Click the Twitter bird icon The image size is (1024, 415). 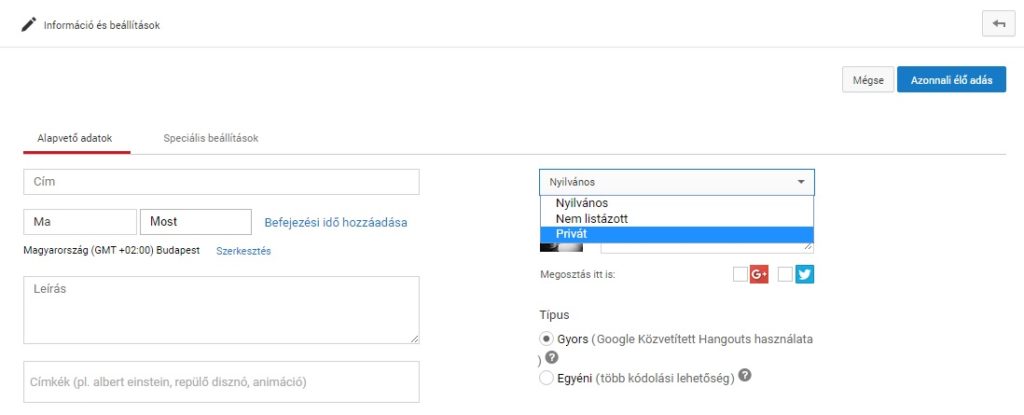coord(804,274)
